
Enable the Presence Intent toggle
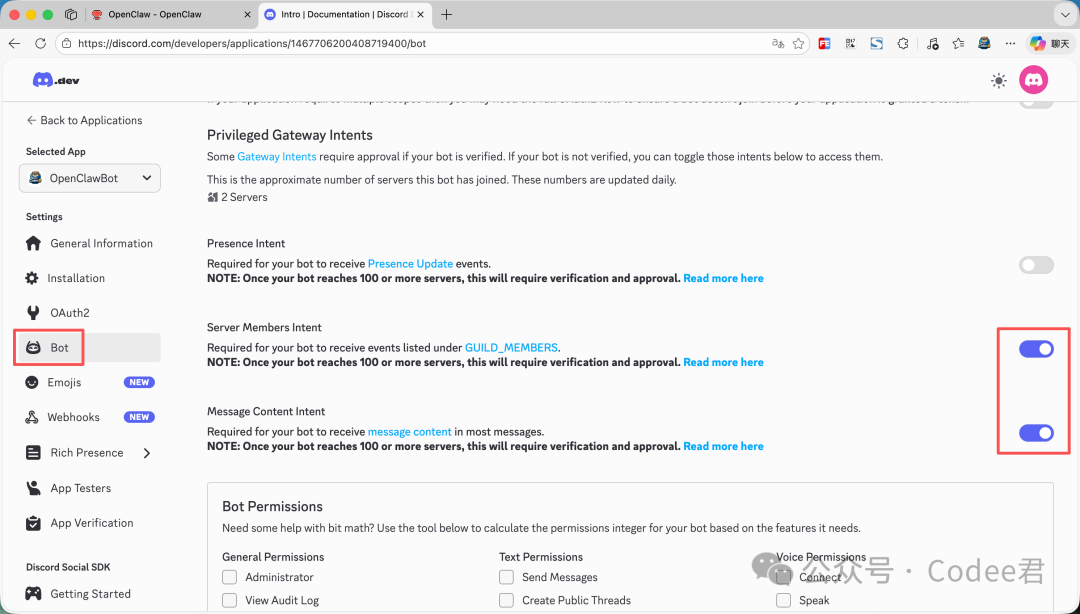click(1036, 265)
